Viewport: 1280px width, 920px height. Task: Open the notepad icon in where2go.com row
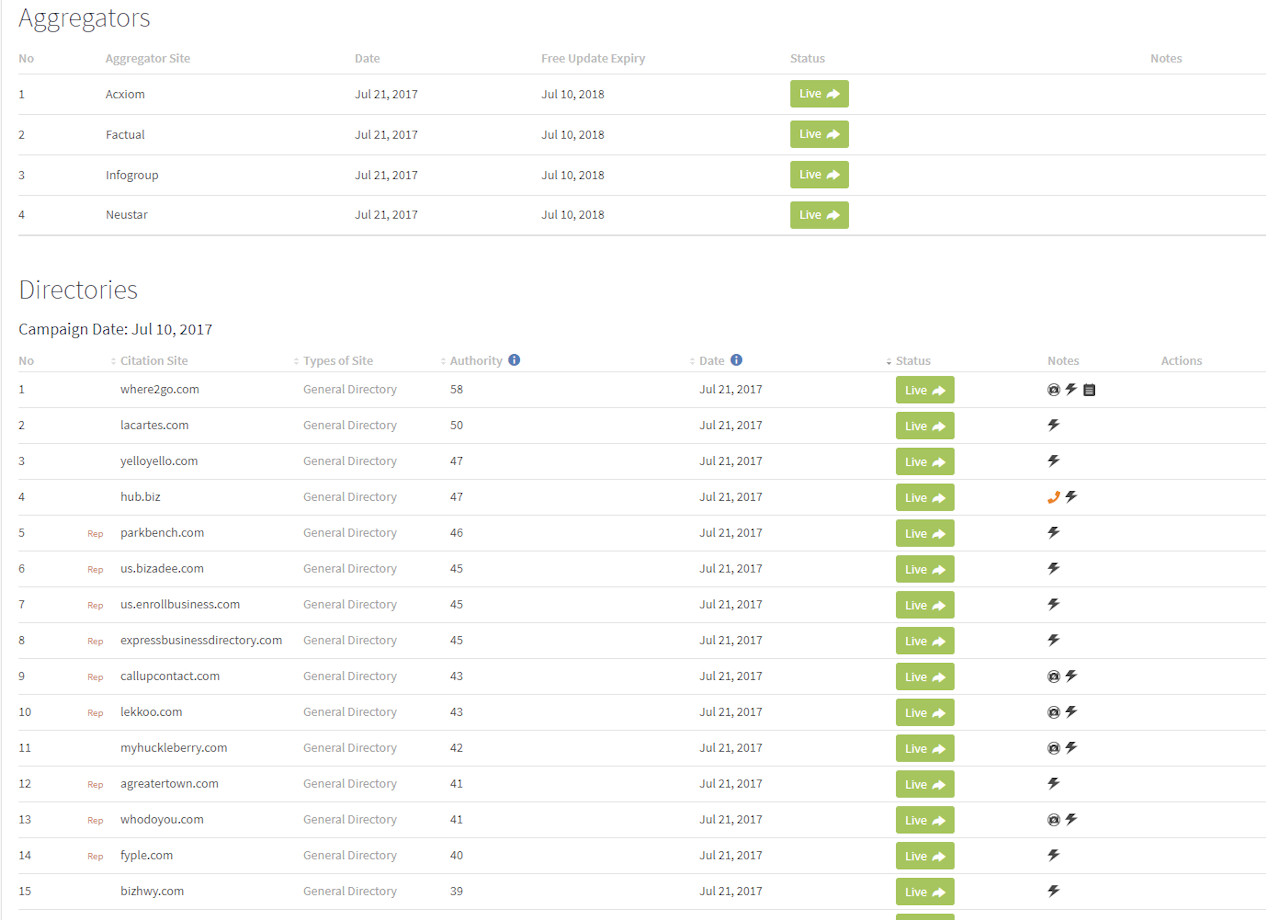tap(1090, 390)
